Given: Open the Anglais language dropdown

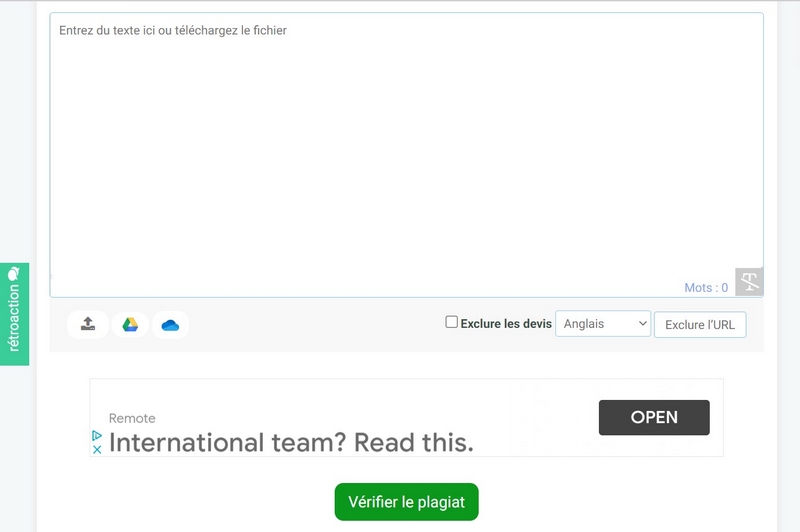Looking at the screenshot, I should pyautogui.click(x=603, y=324).
